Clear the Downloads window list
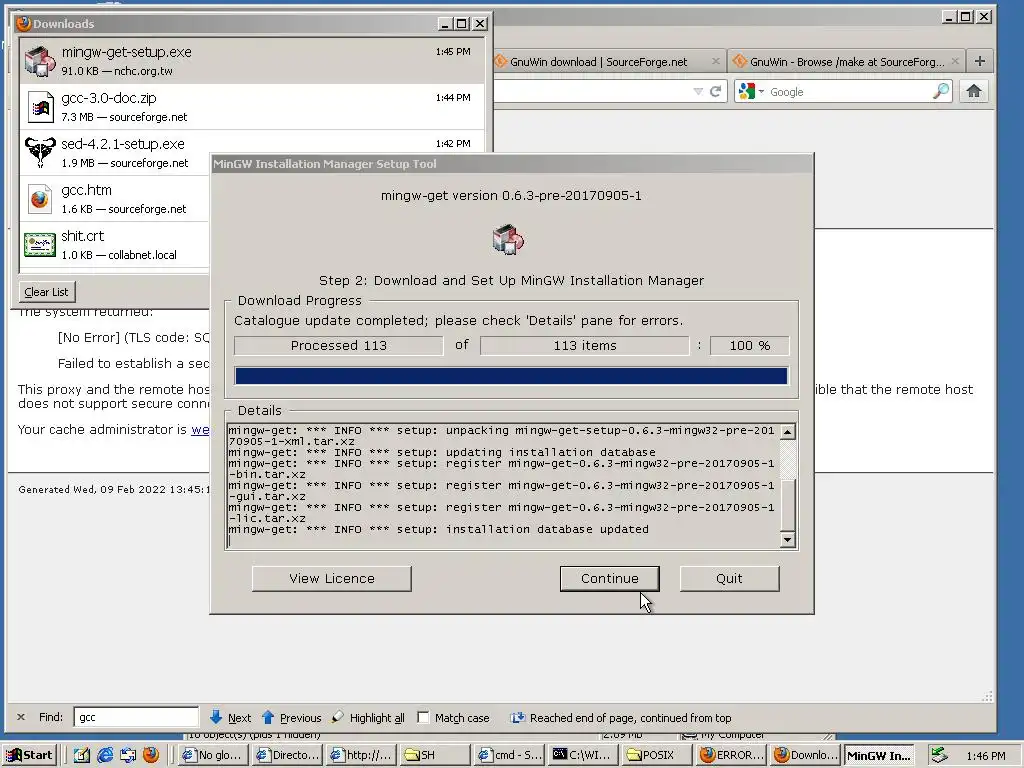 (46, 291)
